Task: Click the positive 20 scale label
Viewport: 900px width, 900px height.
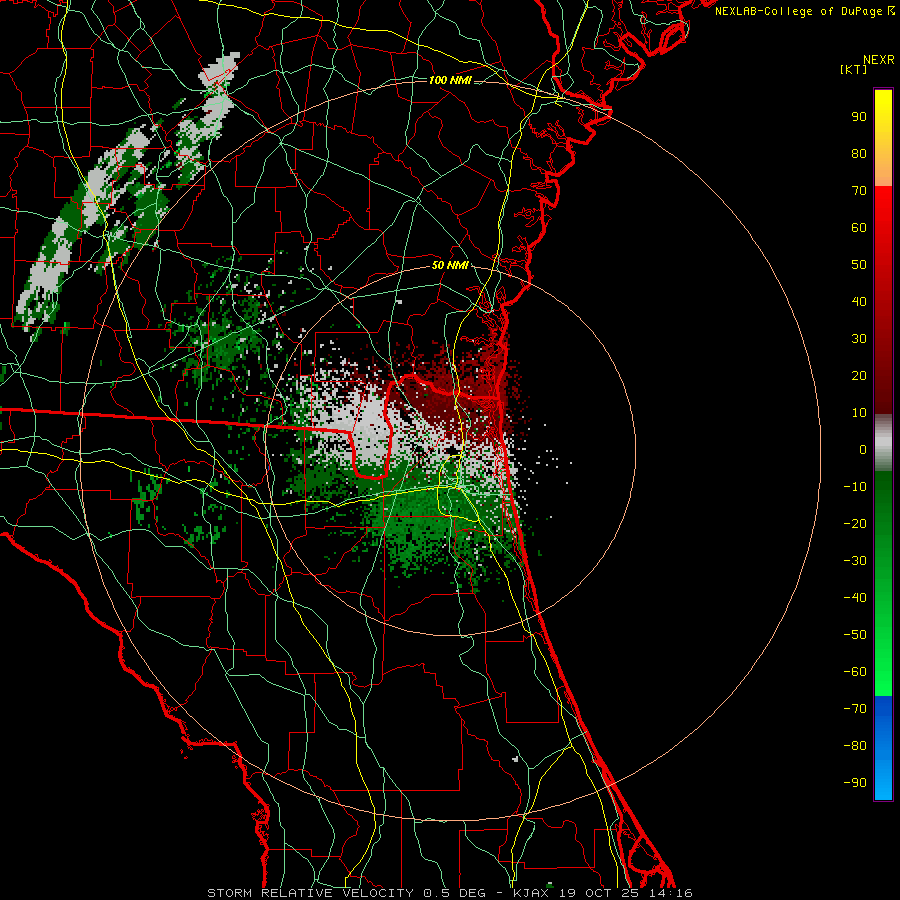Action: 859,375
